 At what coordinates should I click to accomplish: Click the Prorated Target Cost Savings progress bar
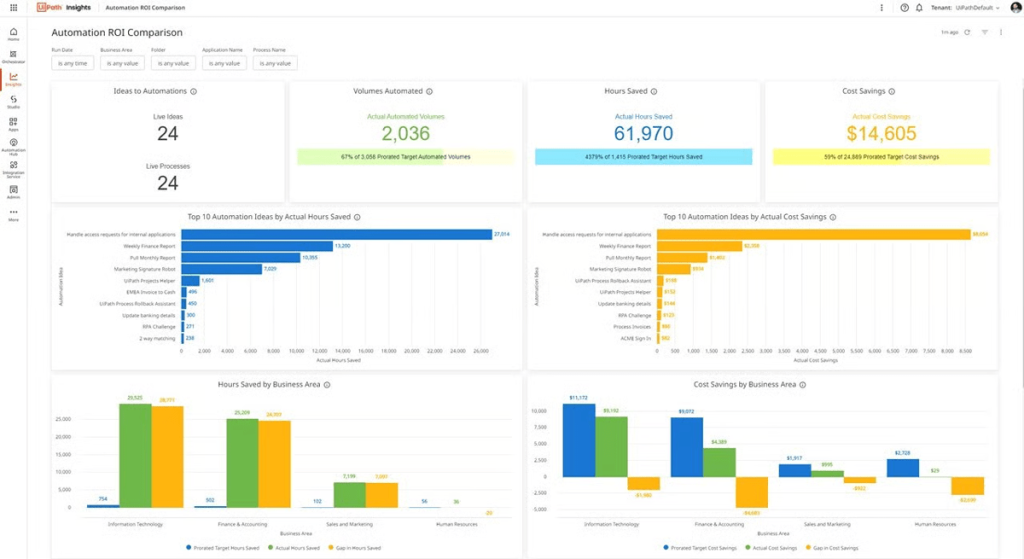pyautogui.click(x=881, y=157)
